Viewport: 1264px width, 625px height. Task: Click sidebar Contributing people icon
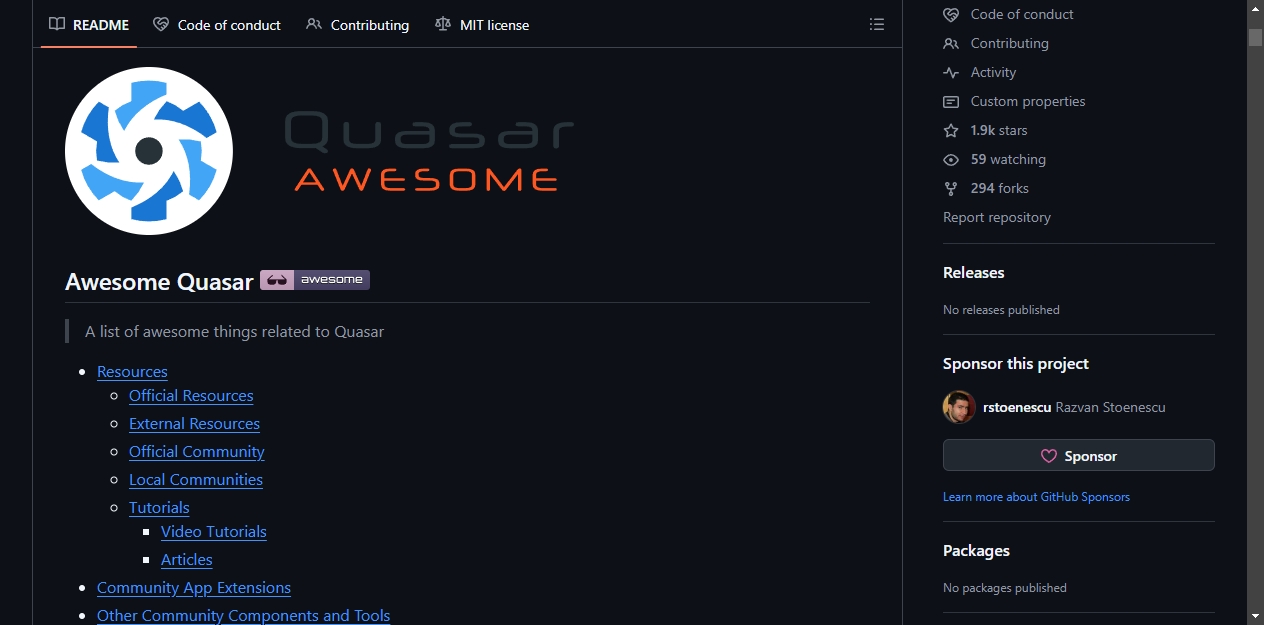[951, 43]
